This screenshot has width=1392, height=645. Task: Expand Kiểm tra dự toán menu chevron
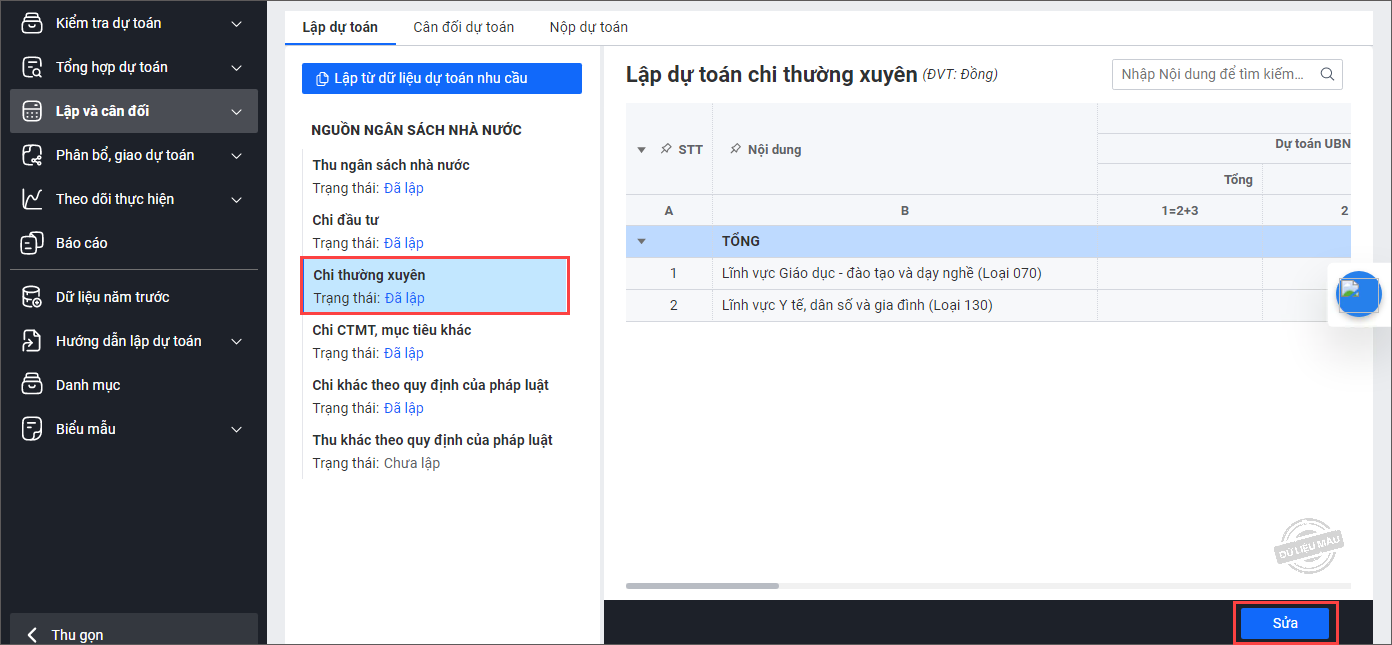pos(236,23)
